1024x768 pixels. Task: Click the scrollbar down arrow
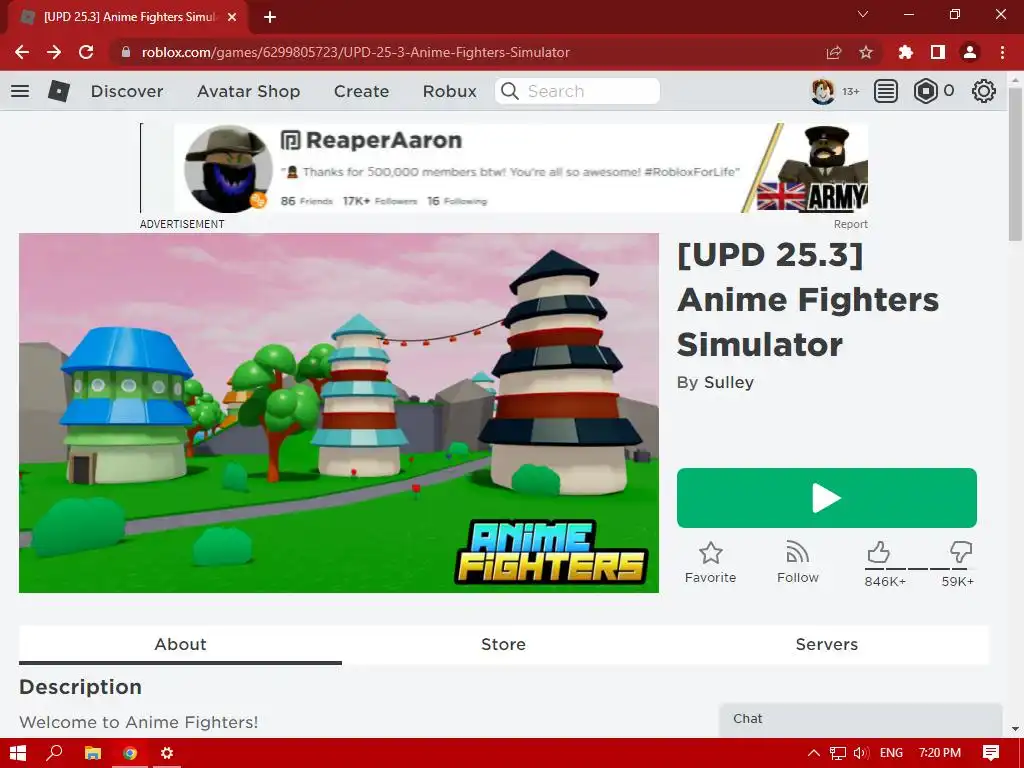coord(1015,729)
